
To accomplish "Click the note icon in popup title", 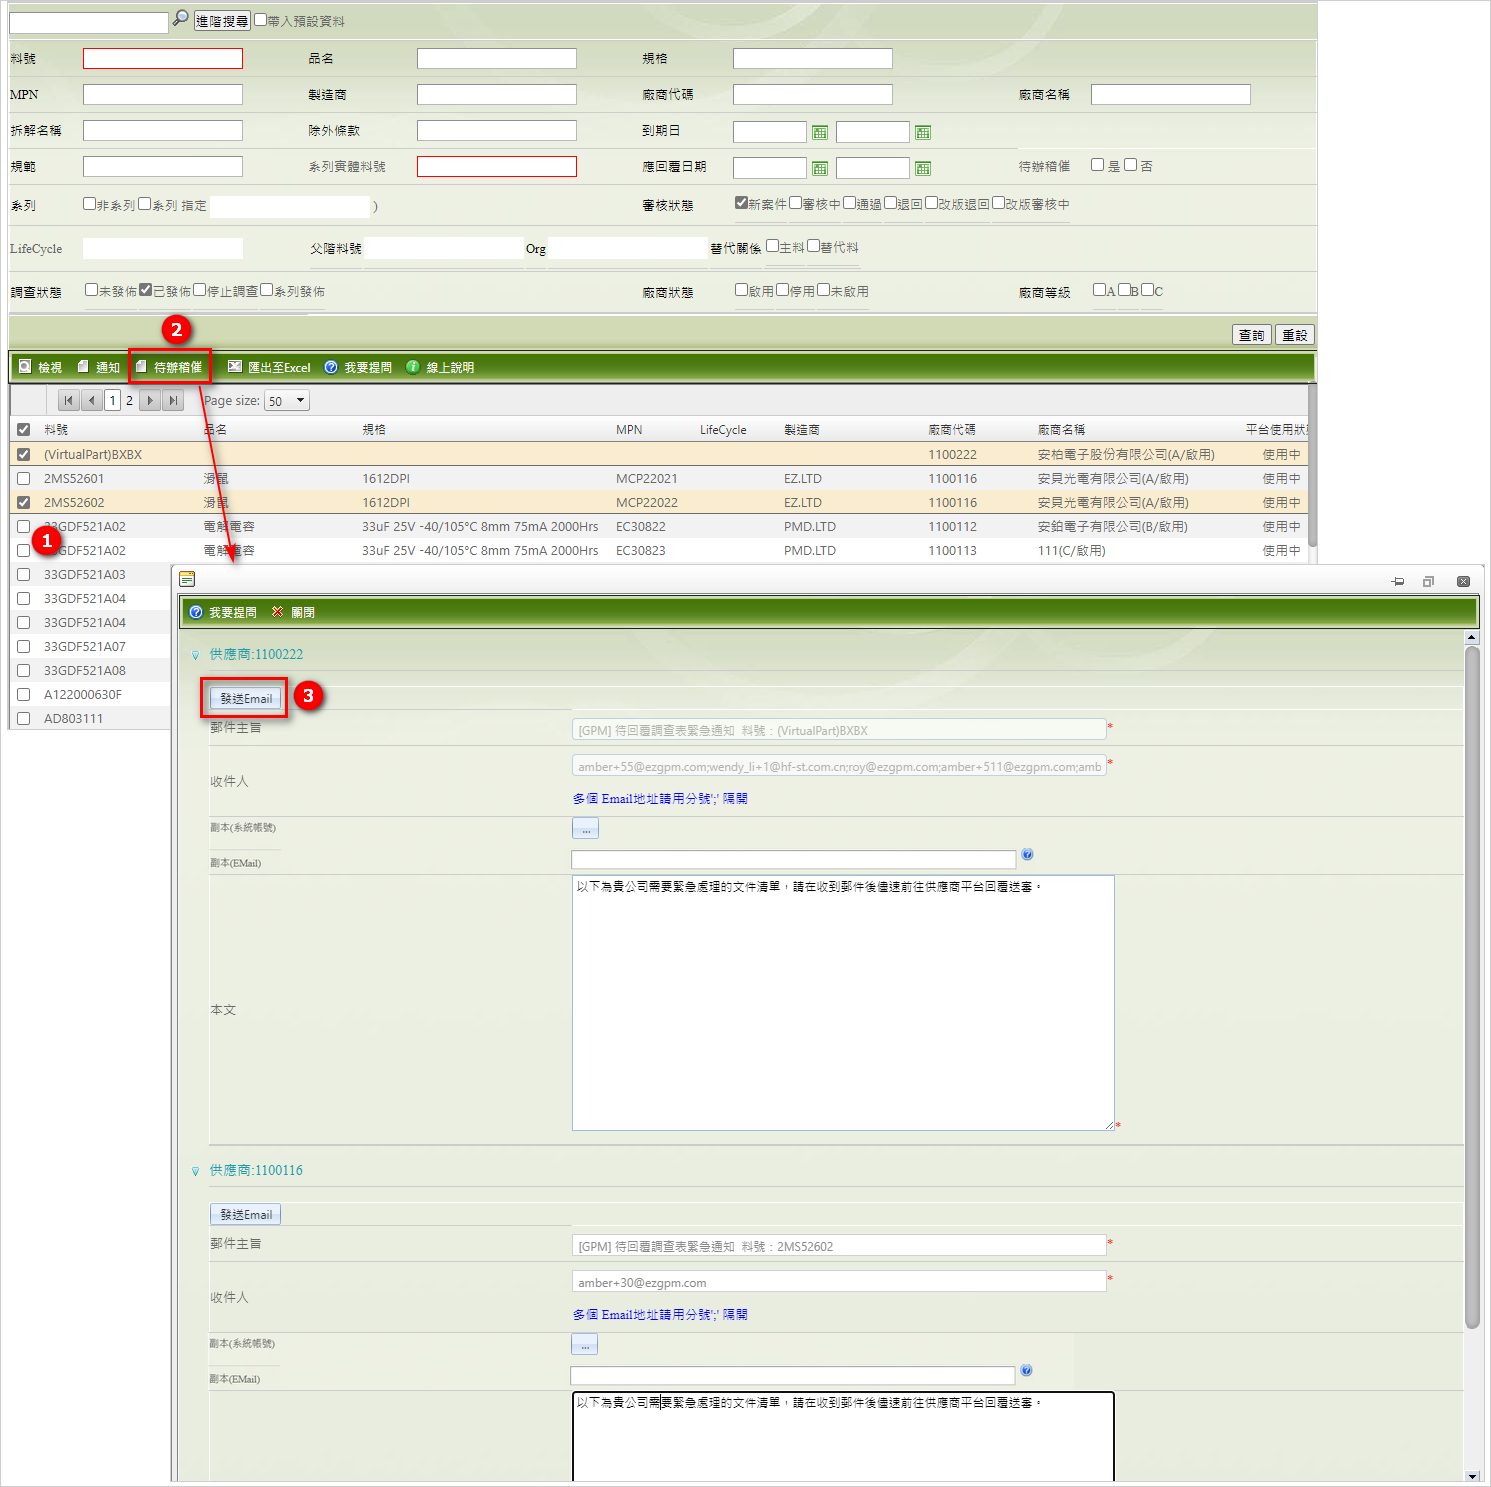I will tap(187, 579).
